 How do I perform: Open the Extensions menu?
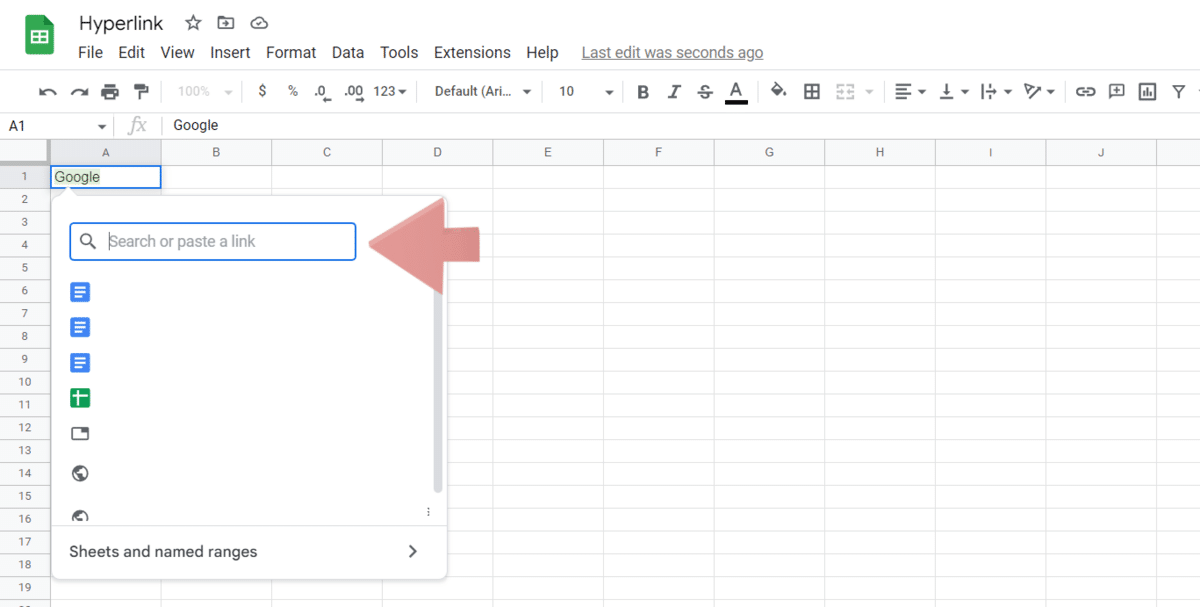coord(472,52)
